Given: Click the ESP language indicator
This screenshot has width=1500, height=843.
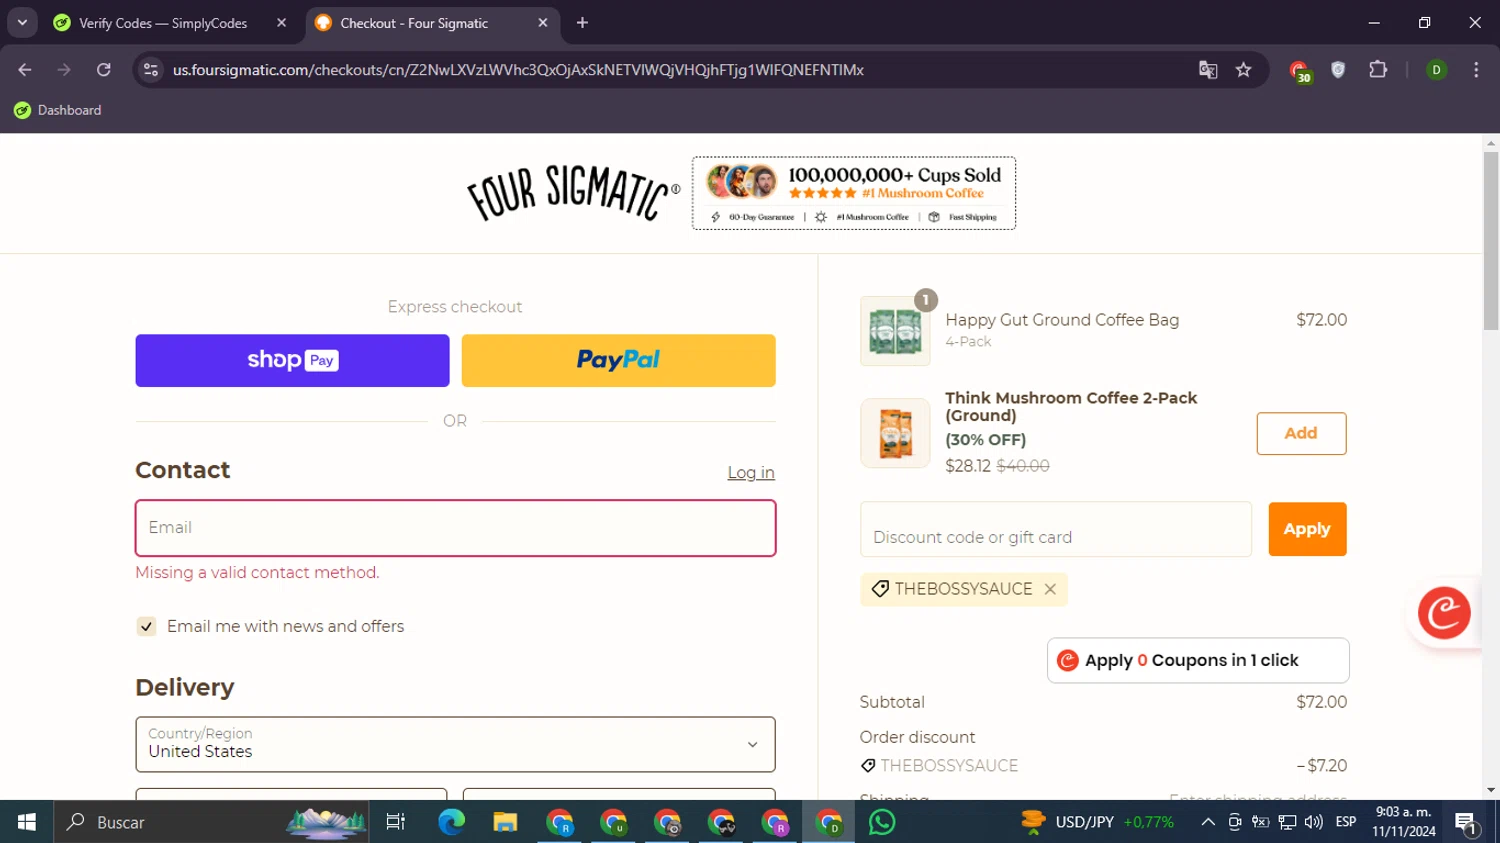Looking at the screenshot, I should 1346,822.
